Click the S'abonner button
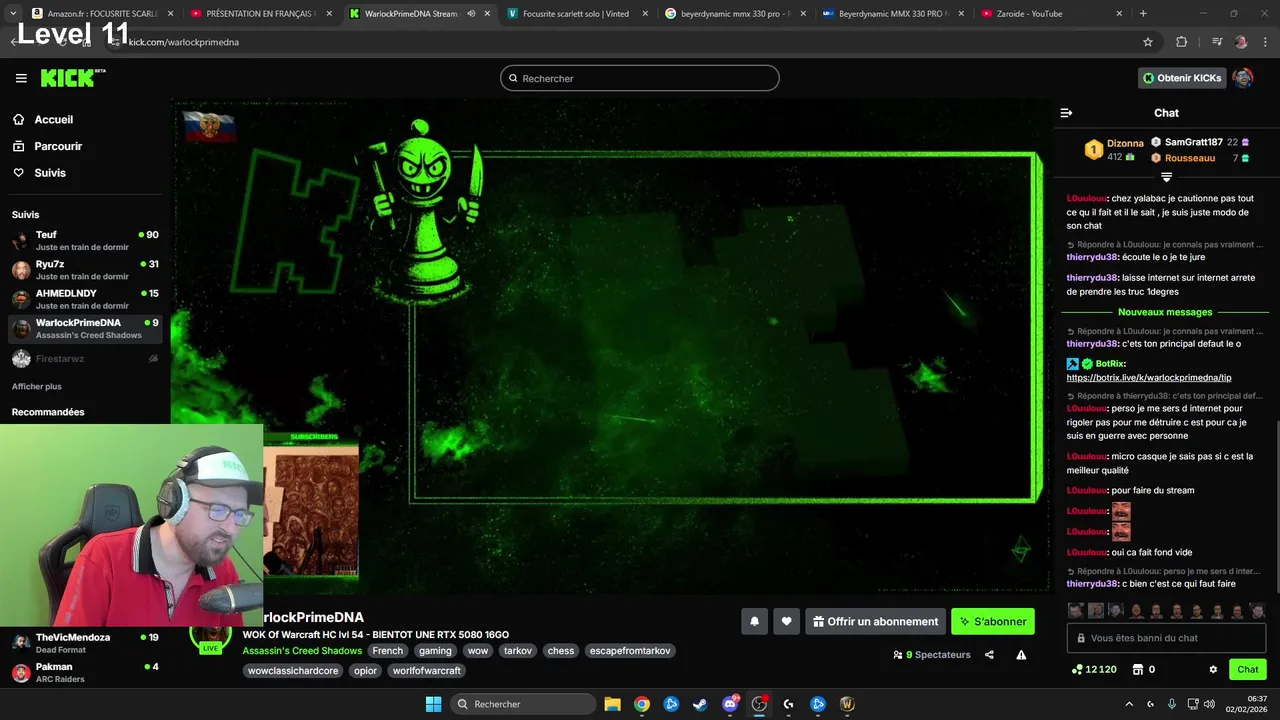The height and width of the screenshot is (720, 1280). [993, 621]
